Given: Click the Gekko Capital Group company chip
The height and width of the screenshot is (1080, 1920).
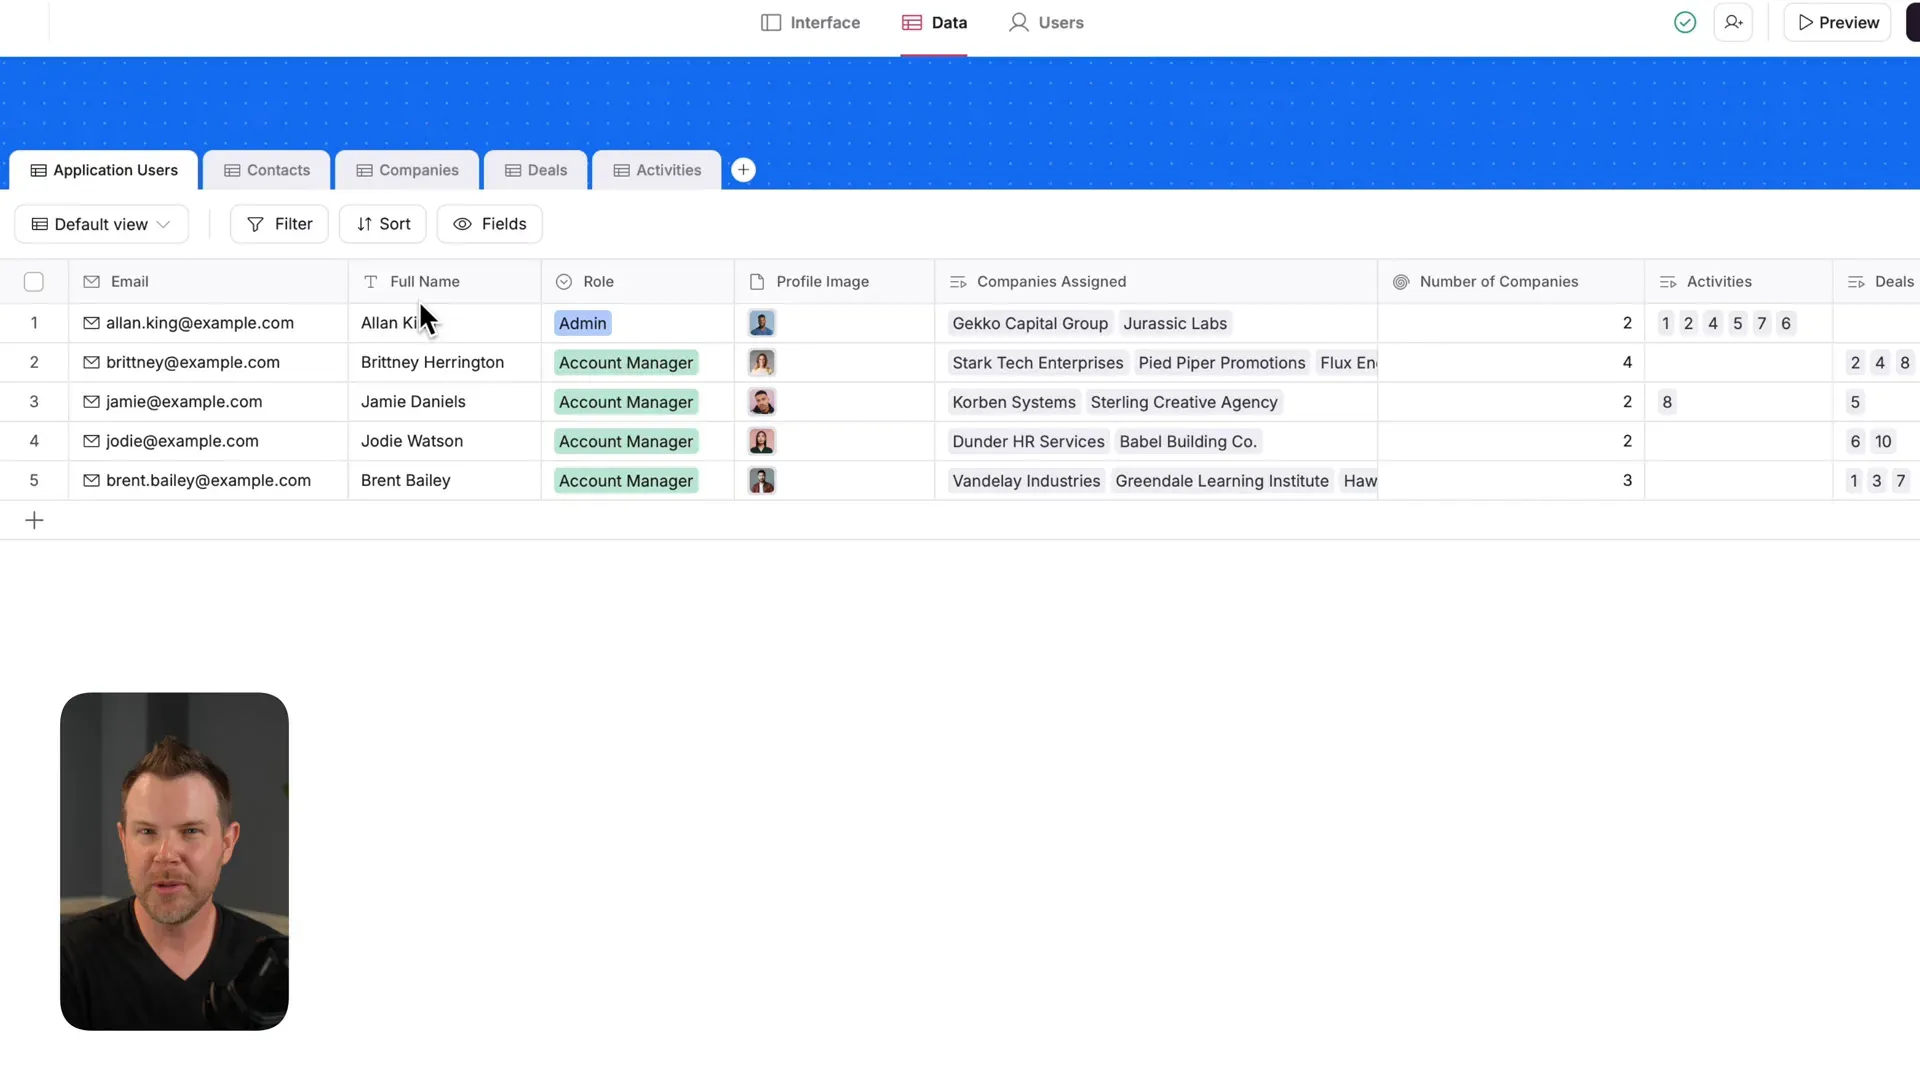Looking at the screenshot, I should (x=1030, y=323).
